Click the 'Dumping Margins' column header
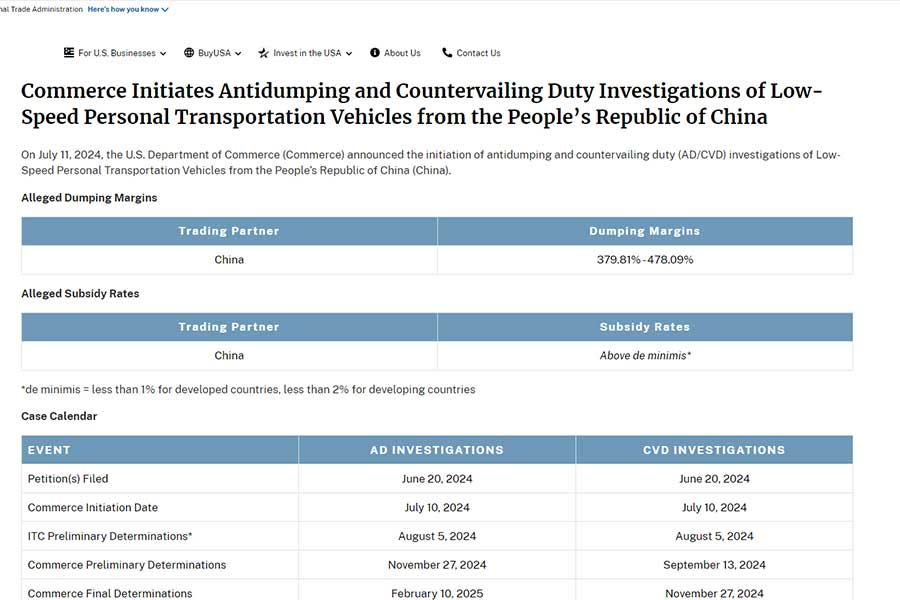900x600 pixels. pos(645,231)
